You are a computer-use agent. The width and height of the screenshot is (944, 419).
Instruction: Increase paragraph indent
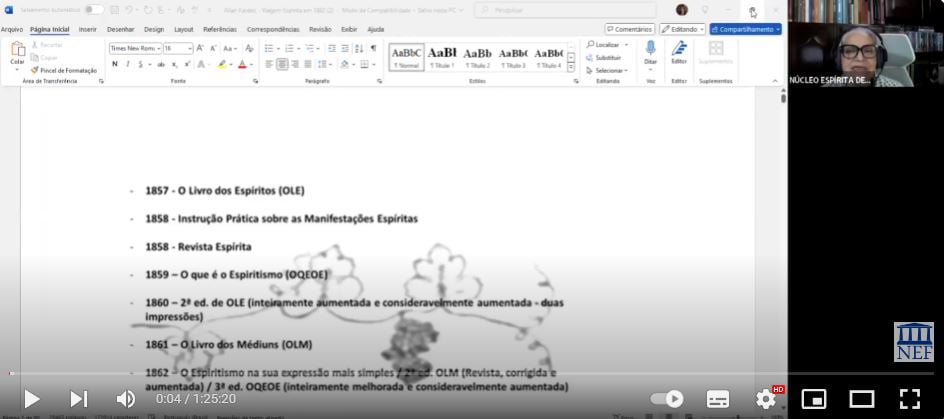[345, 48]
